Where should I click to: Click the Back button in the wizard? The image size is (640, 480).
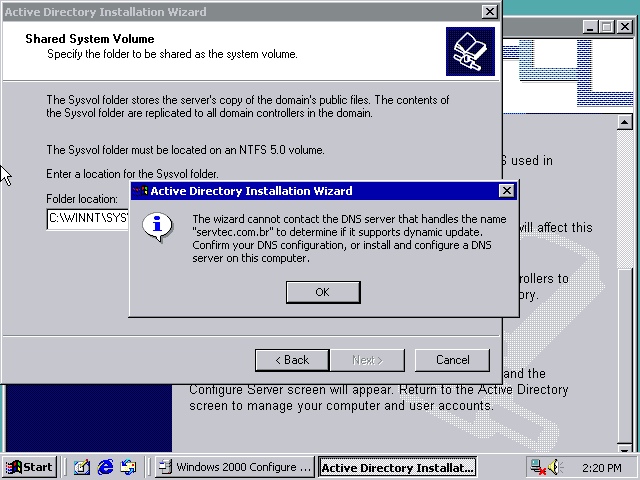click(x=292, y=360)
